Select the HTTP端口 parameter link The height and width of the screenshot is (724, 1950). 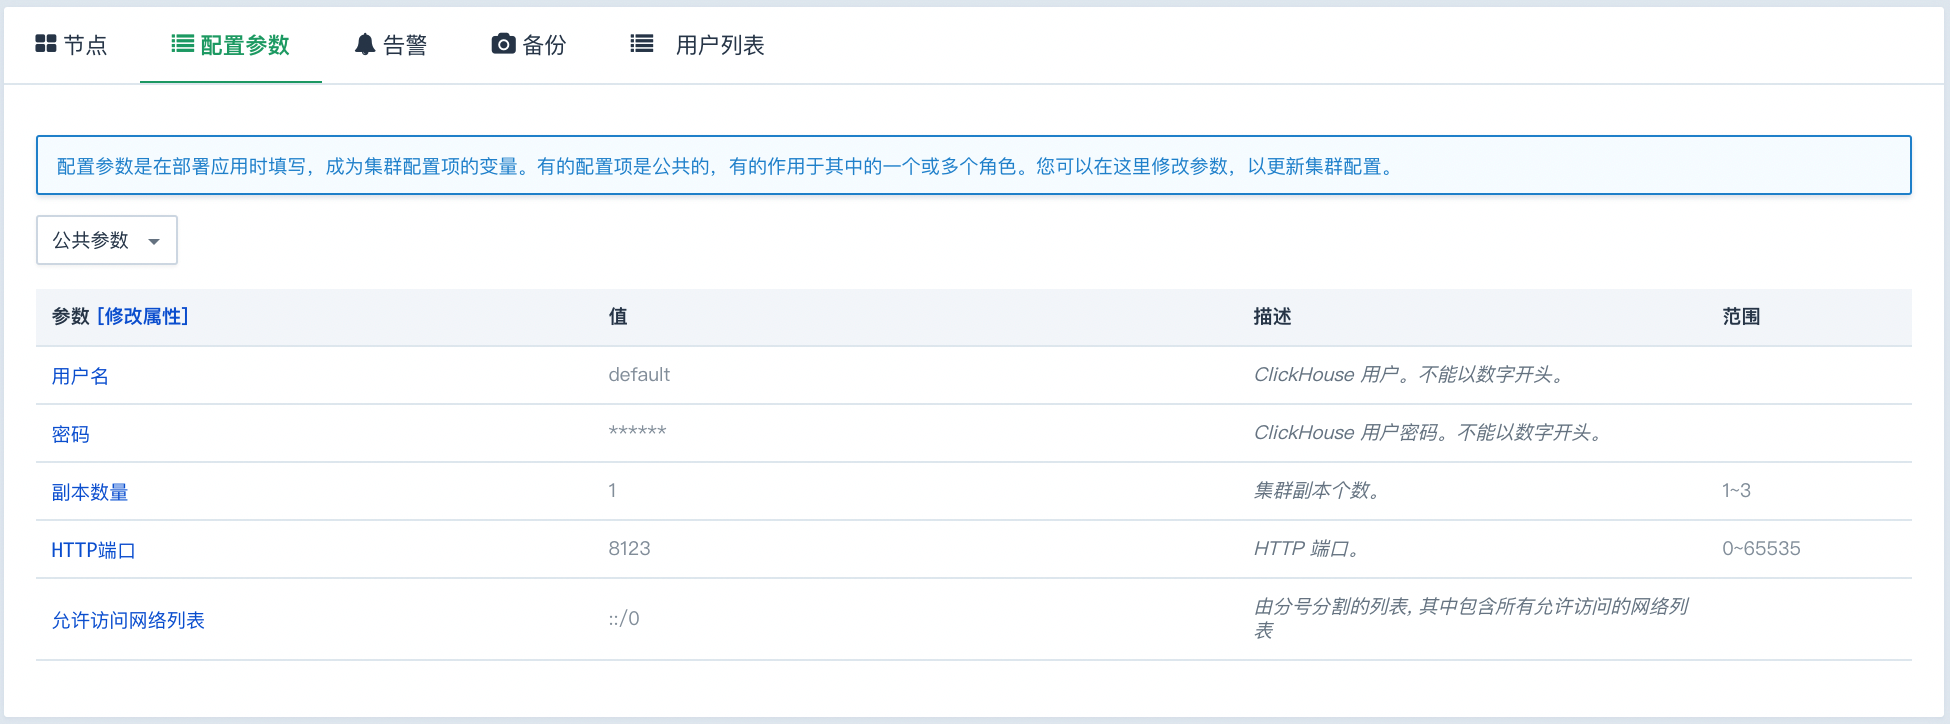[93, 550]
